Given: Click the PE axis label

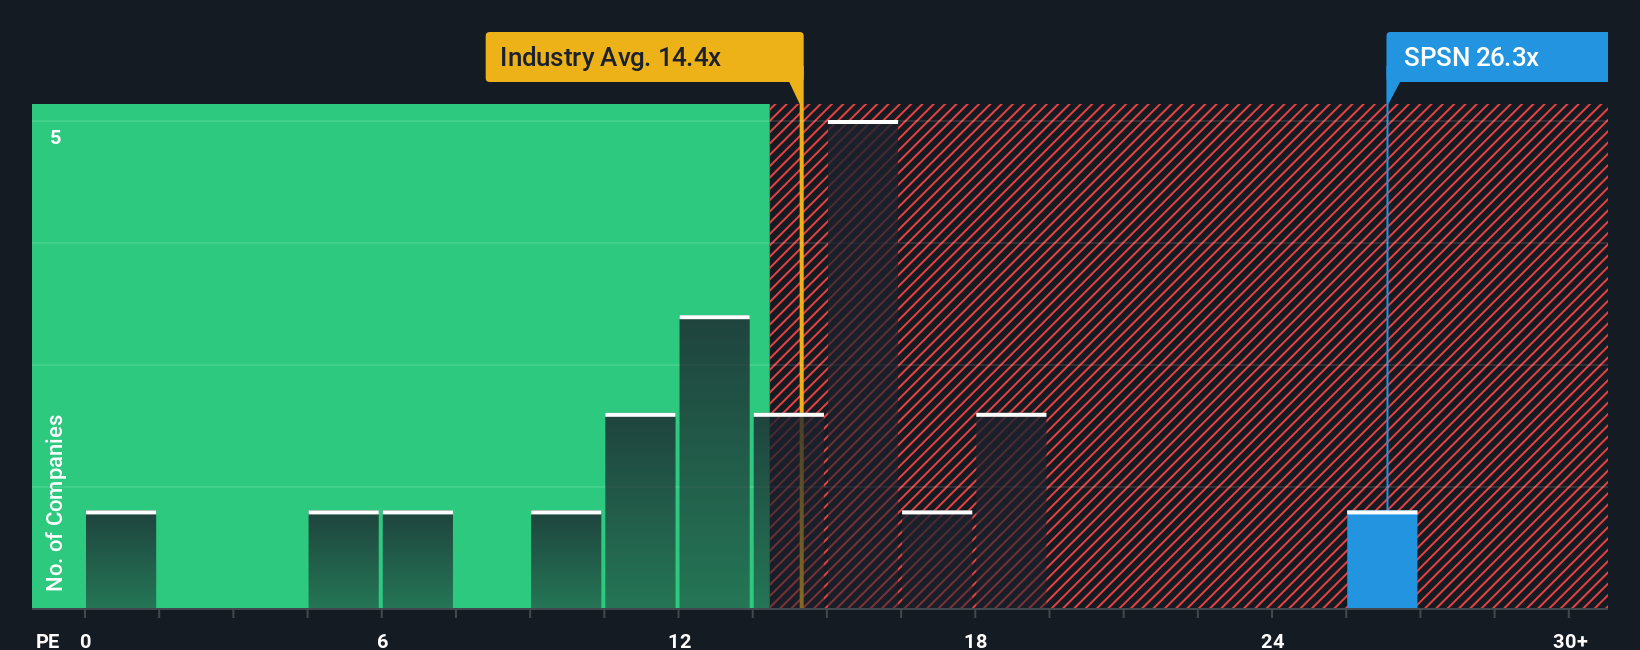Looking at the screenshot, I should point(48,640).
